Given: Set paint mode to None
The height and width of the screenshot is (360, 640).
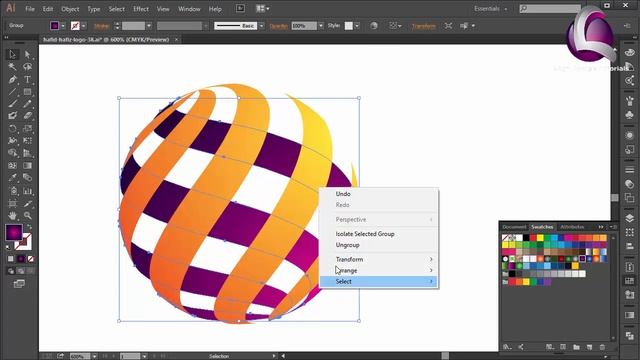Looking at the screenshot, I should click(x=31, y=259).
